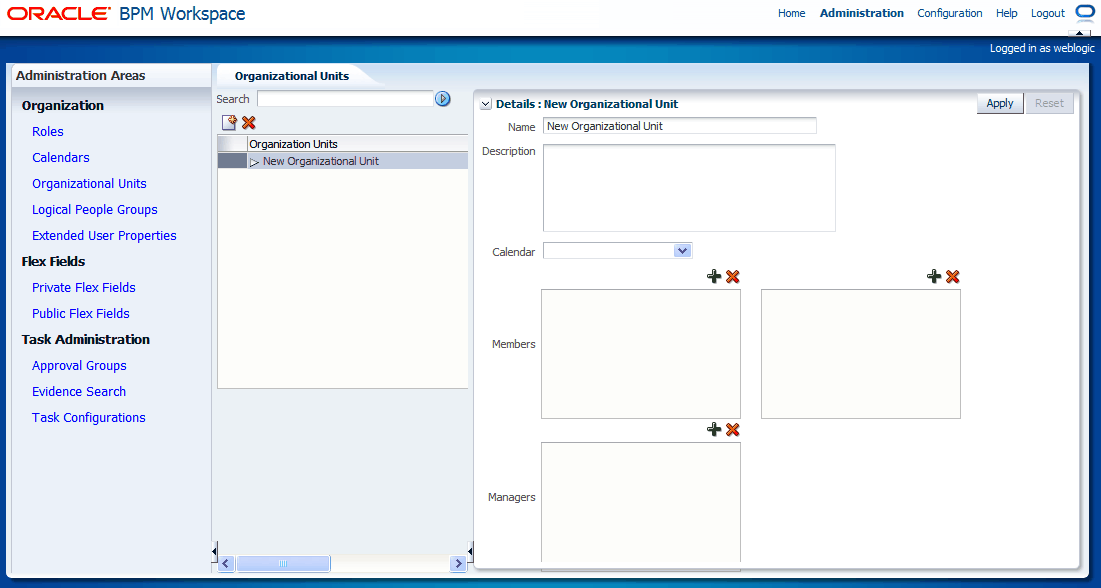Click into the Search input field

pos(345,99)
